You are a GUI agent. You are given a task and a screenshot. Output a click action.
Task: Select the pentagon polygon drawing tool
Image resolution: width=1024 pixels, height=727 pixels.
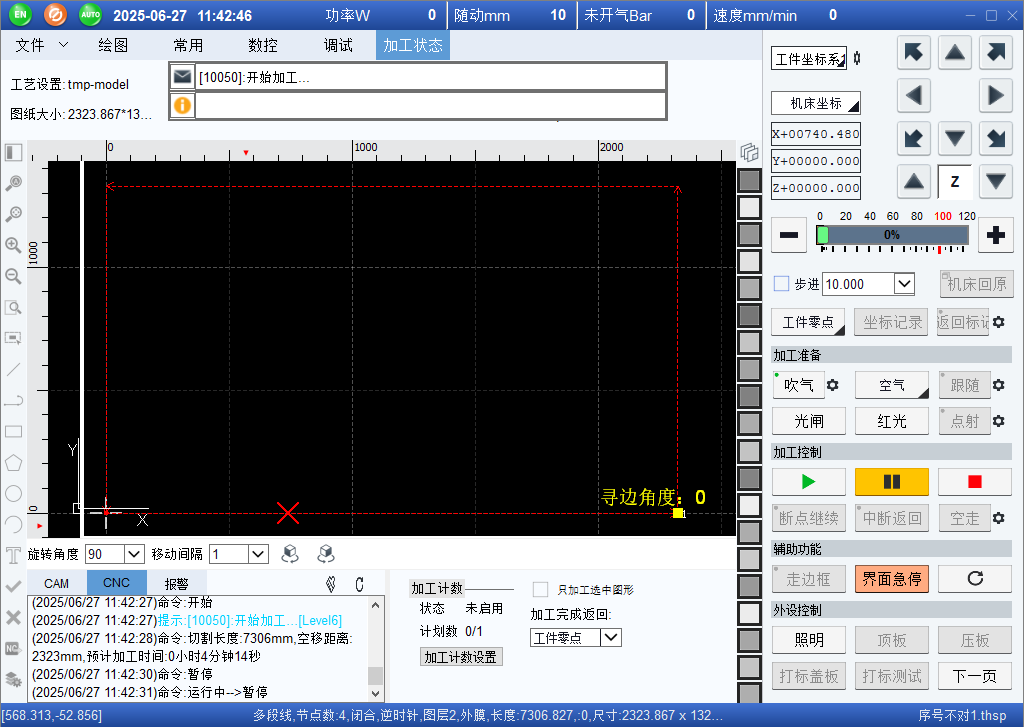(x=14, y=462)
